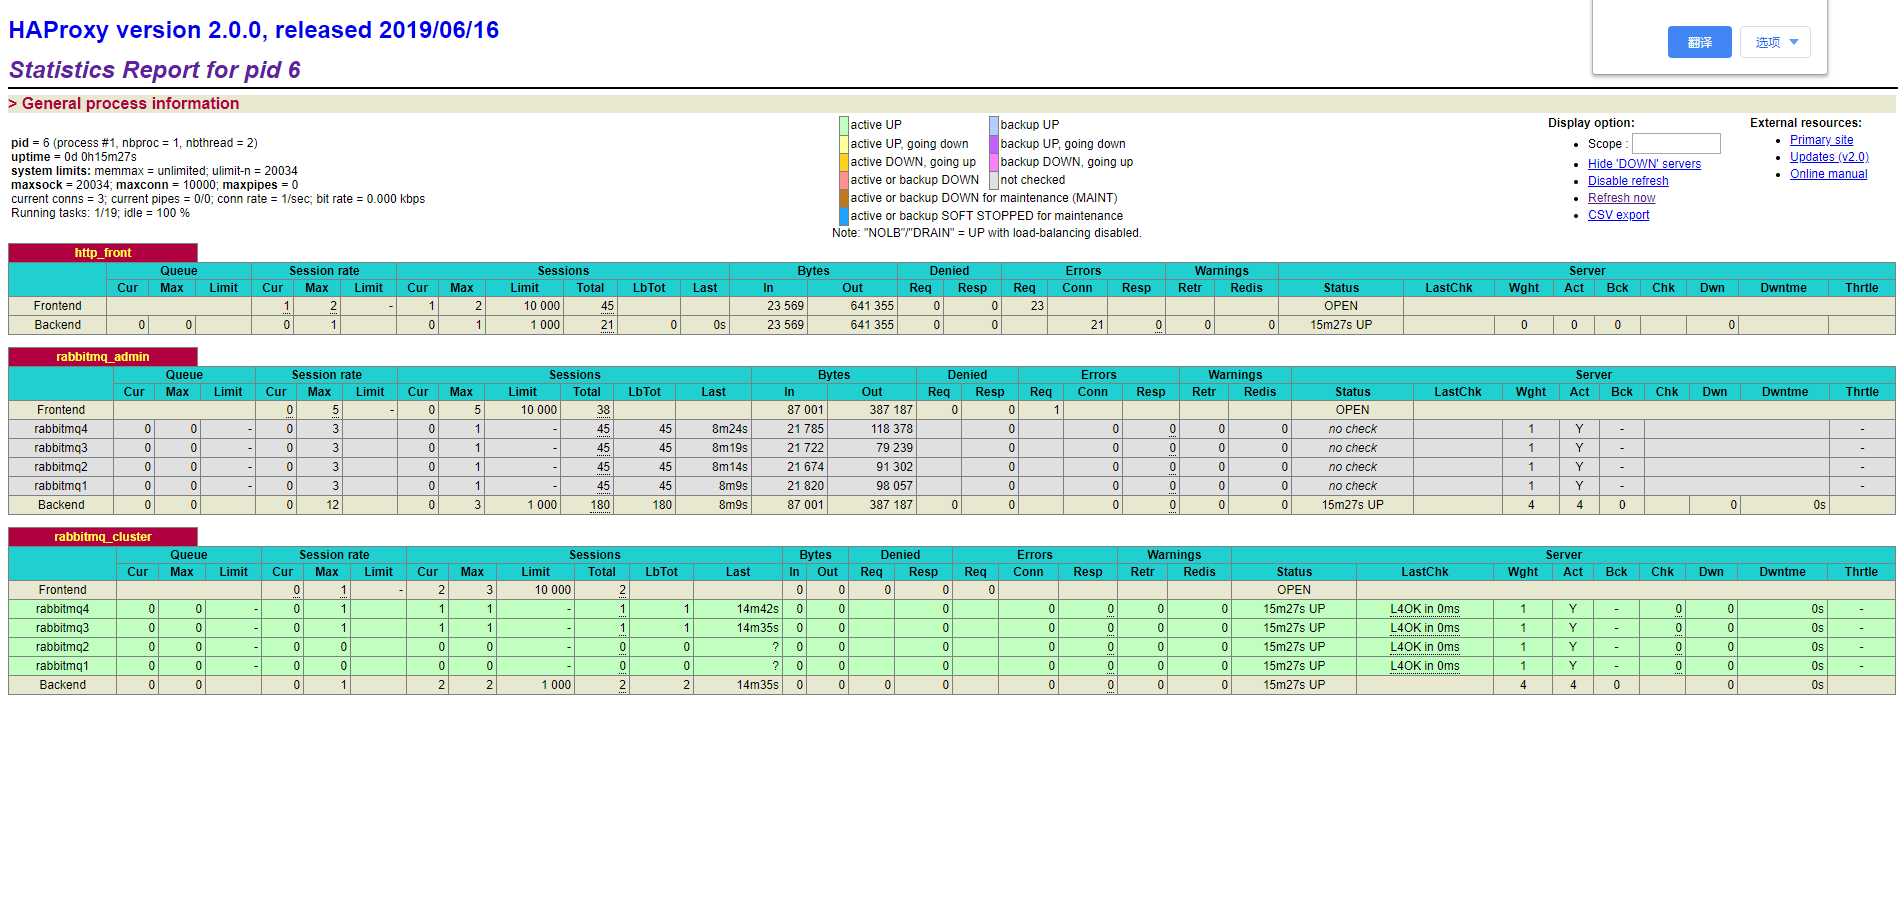Click L4OK in 0ms for cluster rabbitmq4
This screenshot has width=1904, height=920.
[1424, 609]
